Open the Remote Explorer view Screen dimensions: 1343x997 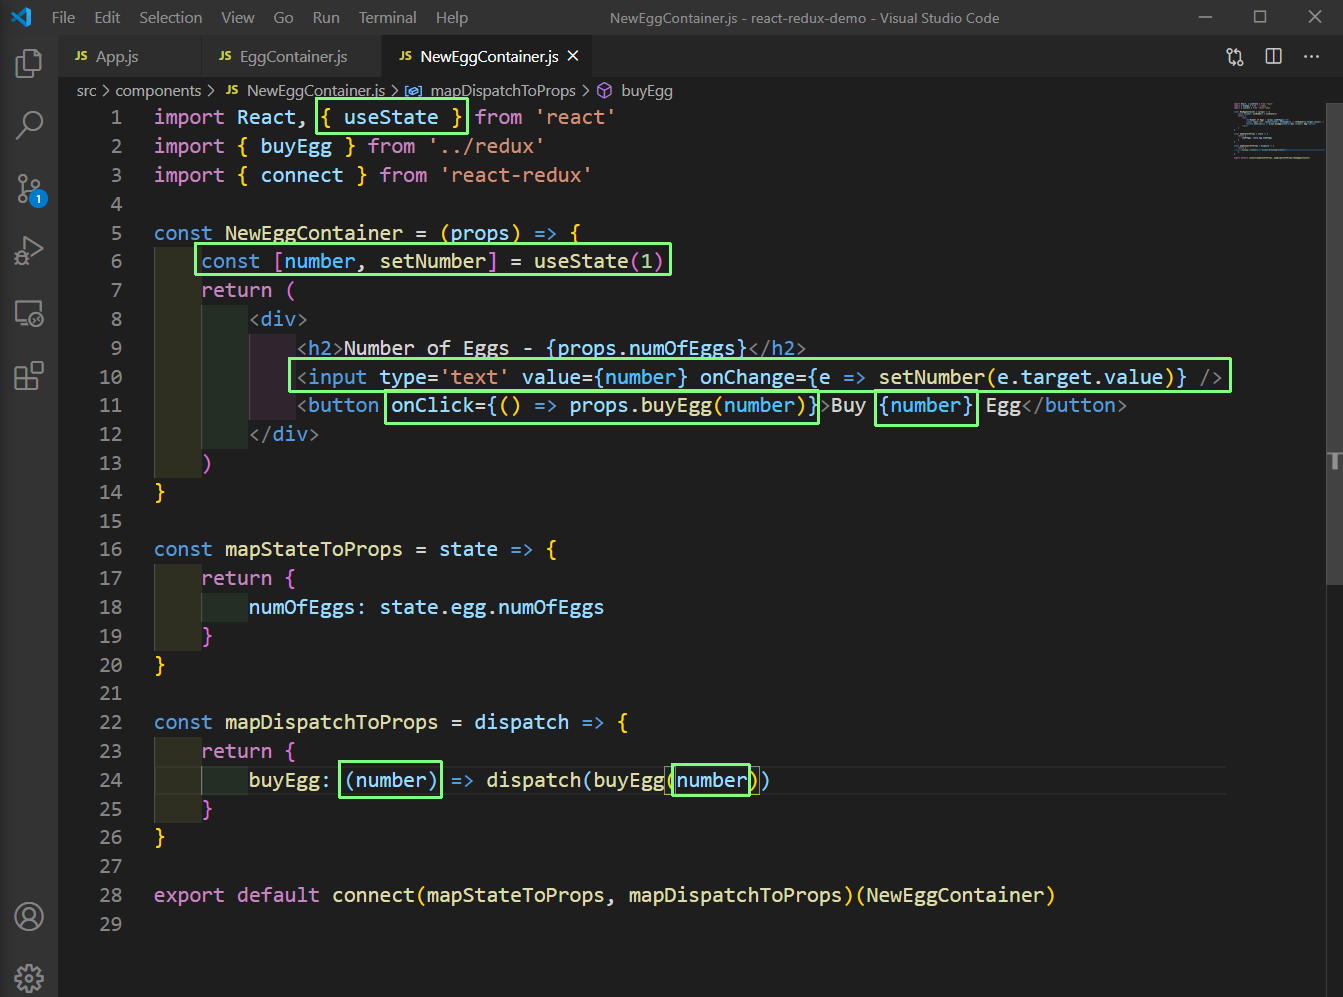[29, 314]
